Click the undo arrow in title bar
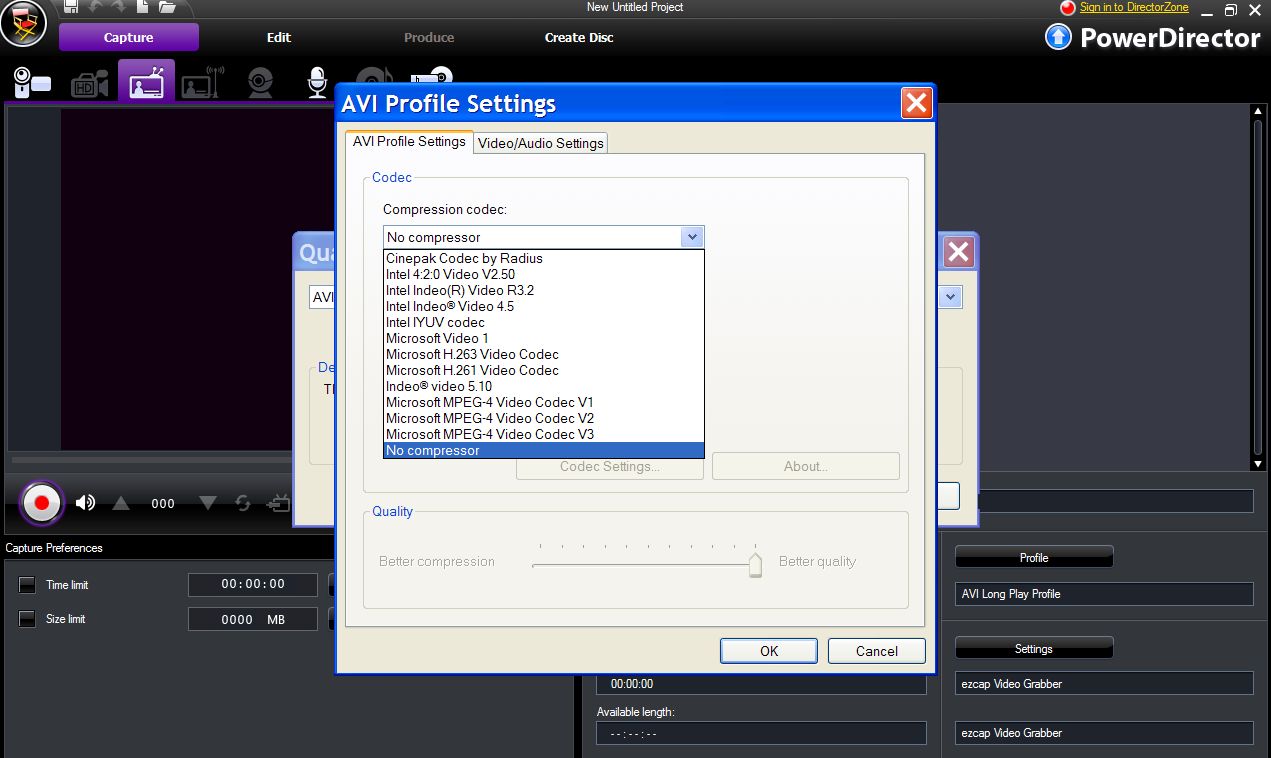This screenshot has height=758, width=1271. coord(96,7)
